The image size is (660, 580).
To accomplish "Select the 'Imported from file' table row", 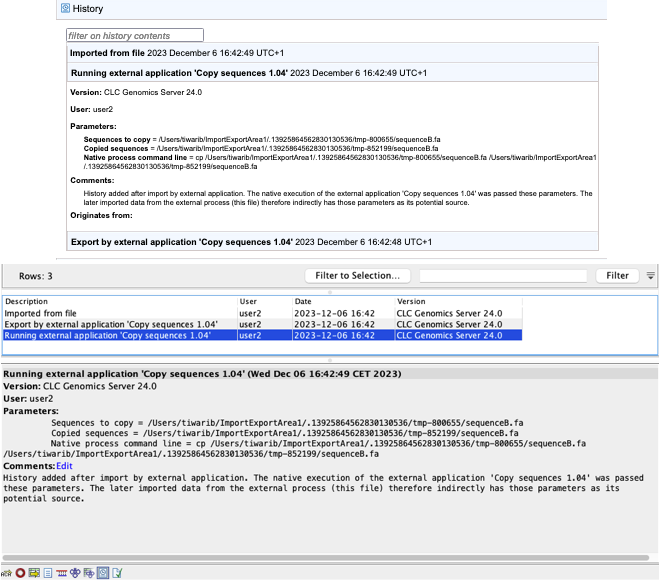I will (120, 313).
